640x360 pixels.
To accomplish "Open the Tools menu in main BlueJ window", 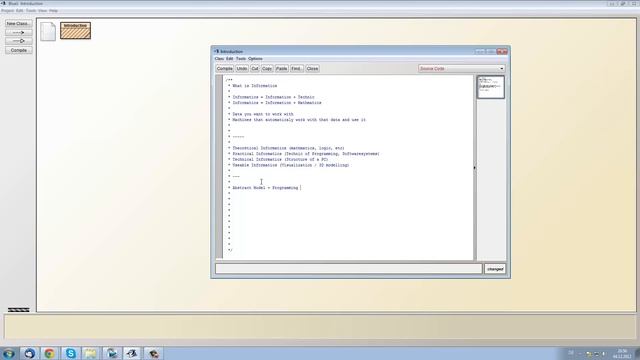I will click(x=31, y=11).
